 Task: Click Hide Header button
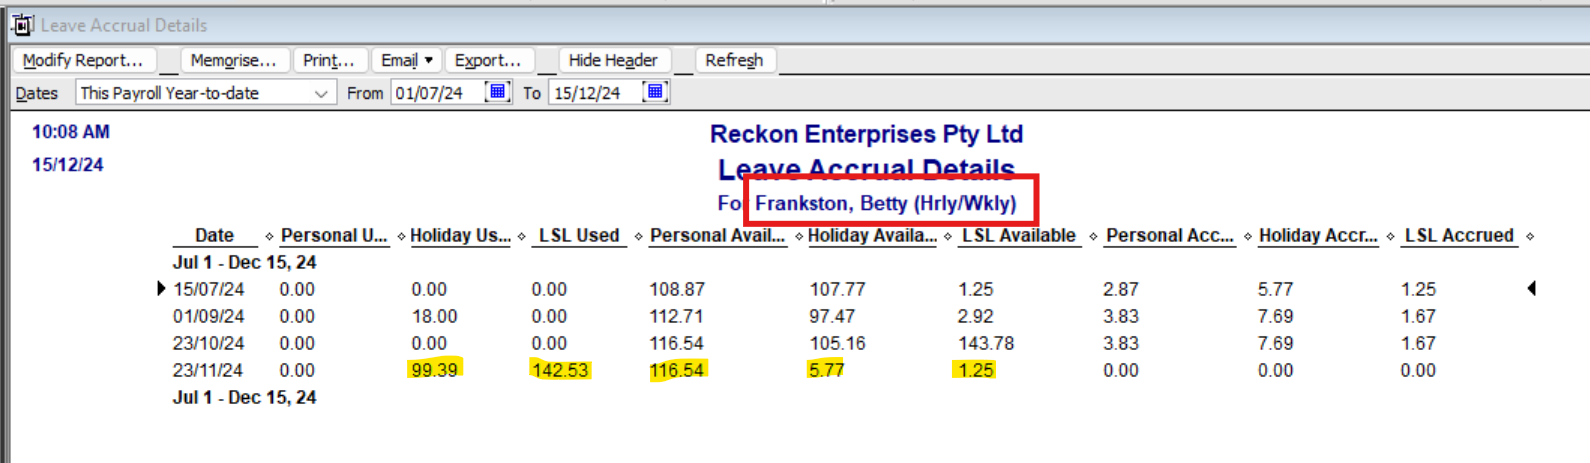click(613, 60)
